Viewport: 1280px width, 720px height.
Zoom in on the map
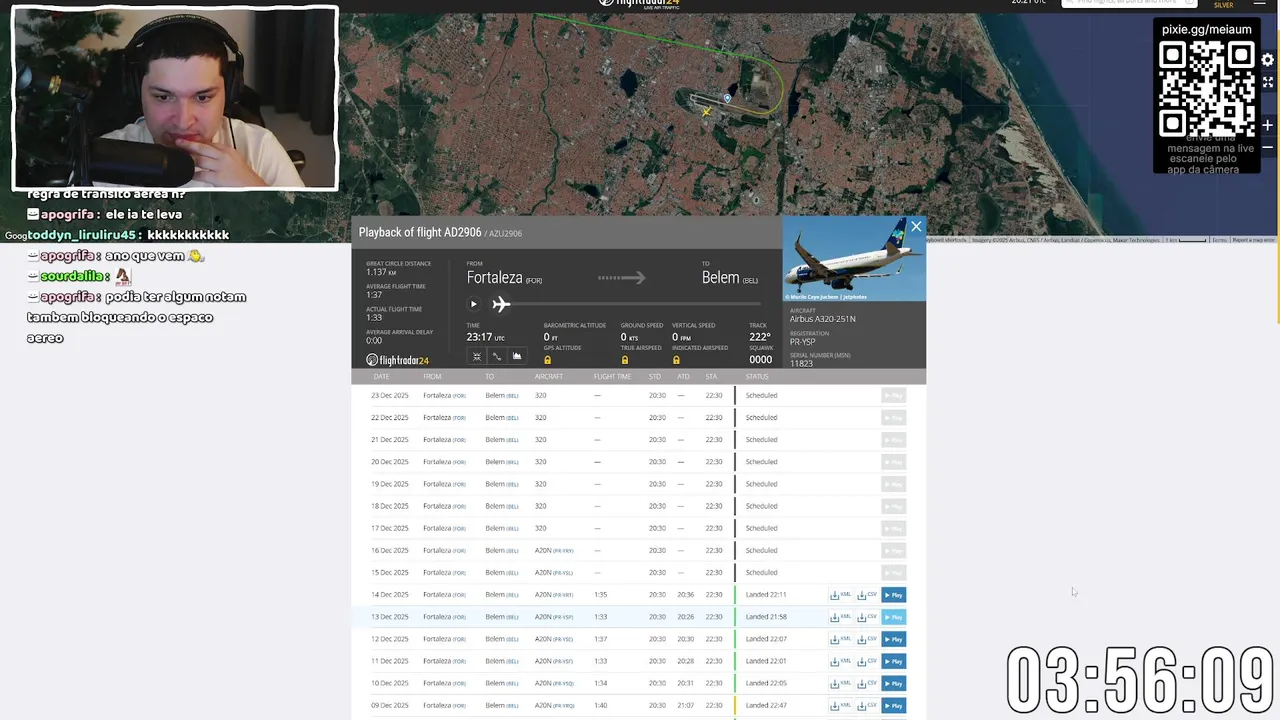(1268, 126)
